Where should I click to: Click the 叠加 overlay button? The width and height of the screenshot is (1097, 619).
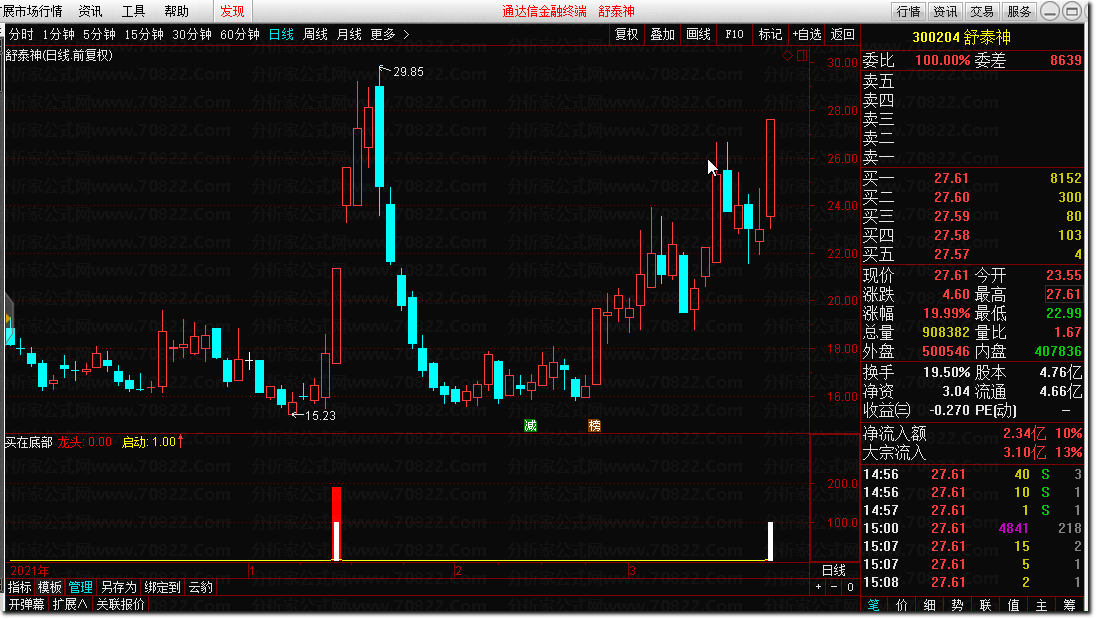point(662,34)
